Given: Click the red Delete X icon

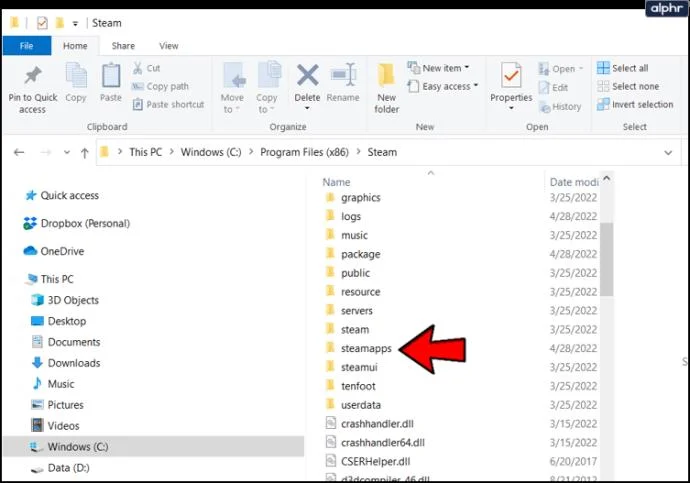Looking at the screenshot, I should (x=307, y=75).
